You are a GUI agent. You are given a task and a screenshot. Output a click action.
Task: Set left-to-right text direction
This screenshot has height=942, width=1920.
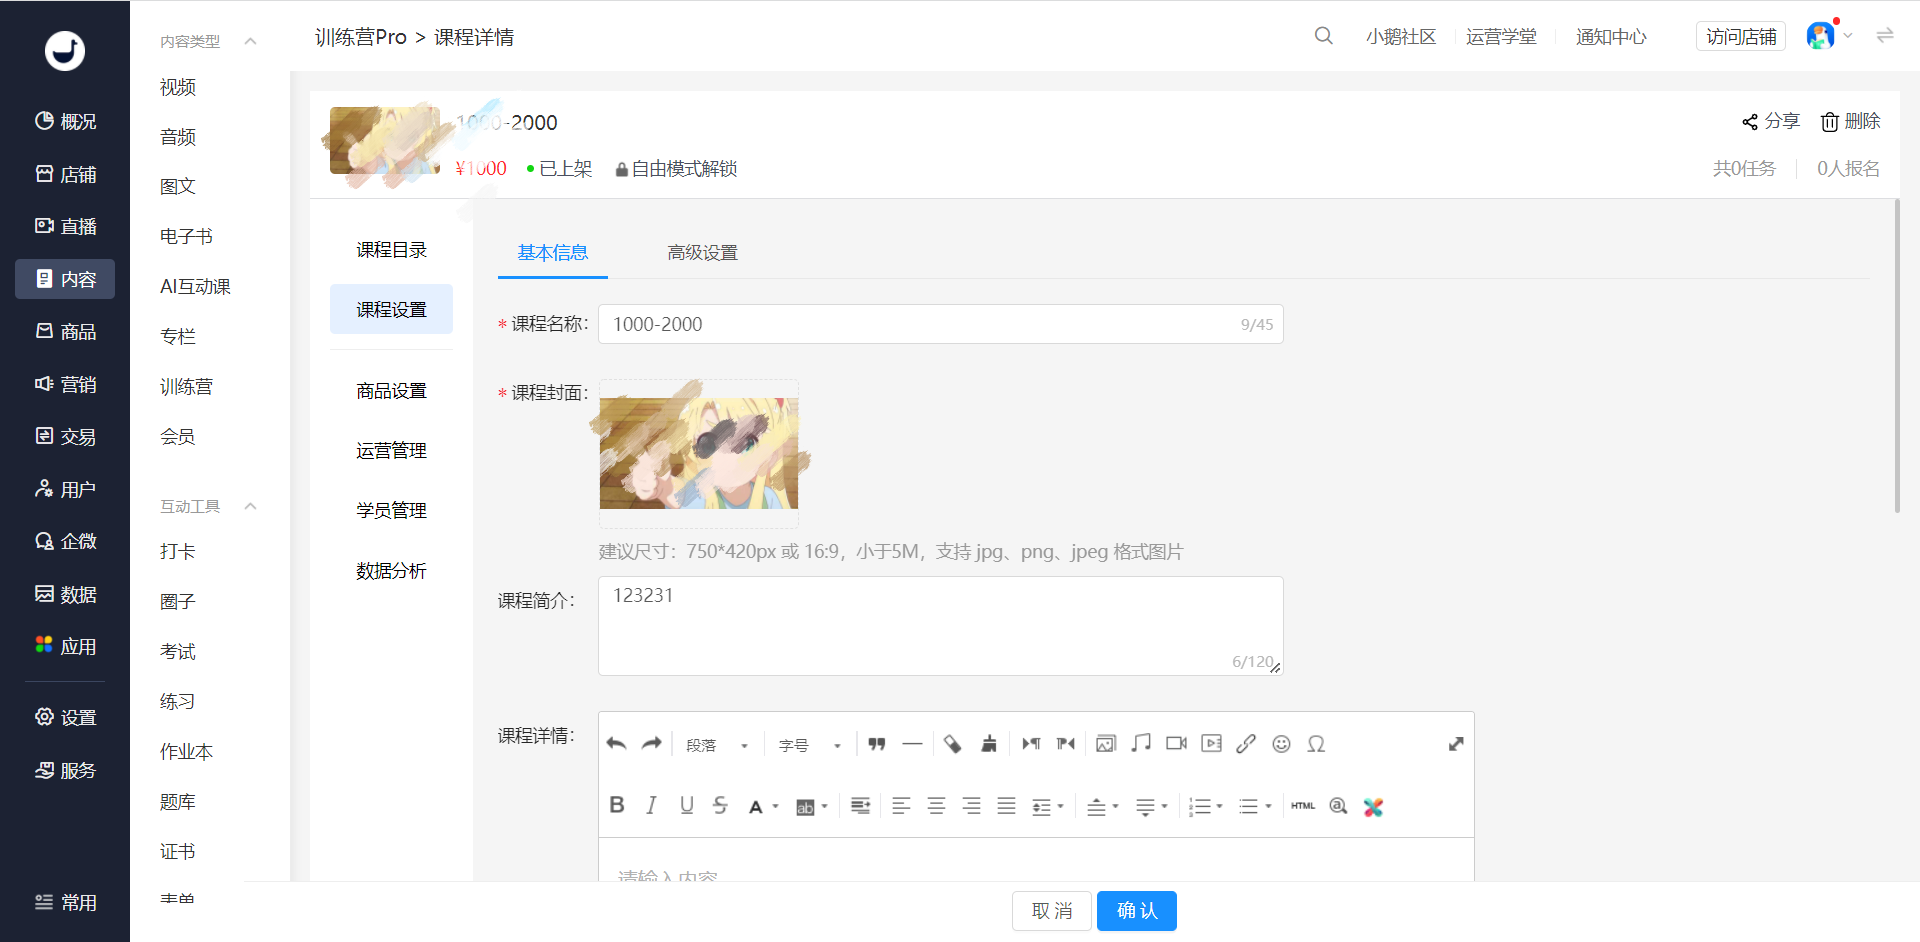[1031, 744]
